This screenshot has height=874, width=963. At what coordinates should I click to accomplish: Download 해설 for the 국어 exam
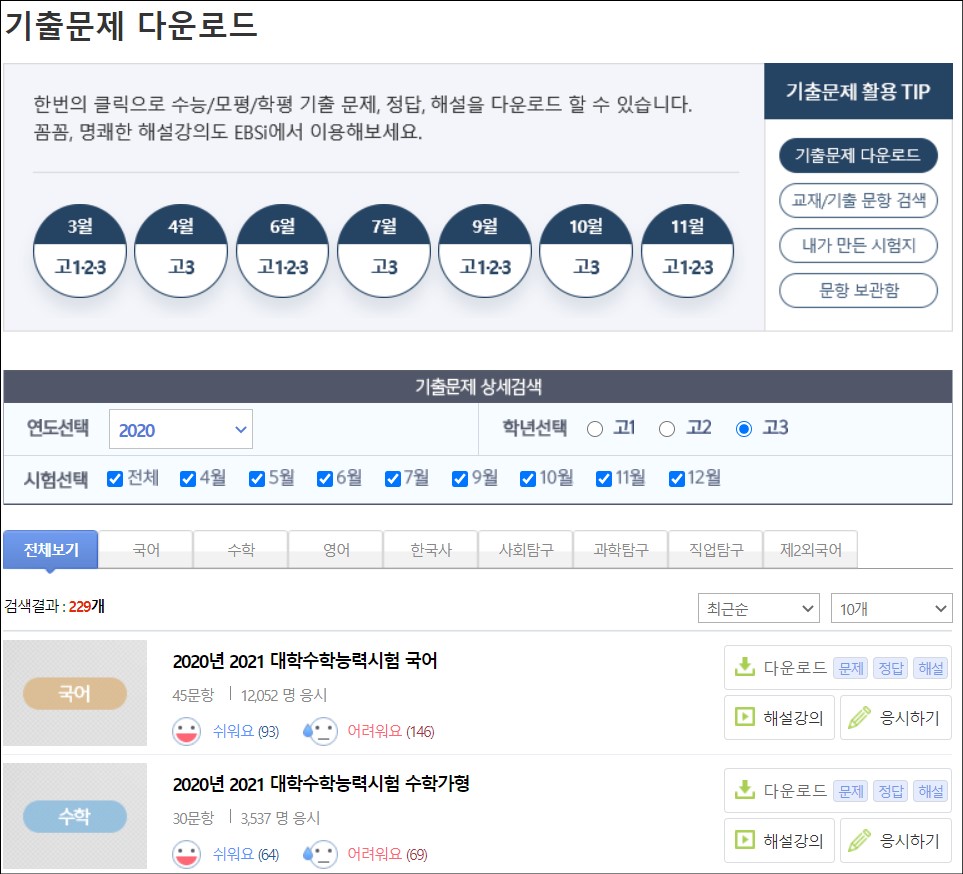pos(931,668)
